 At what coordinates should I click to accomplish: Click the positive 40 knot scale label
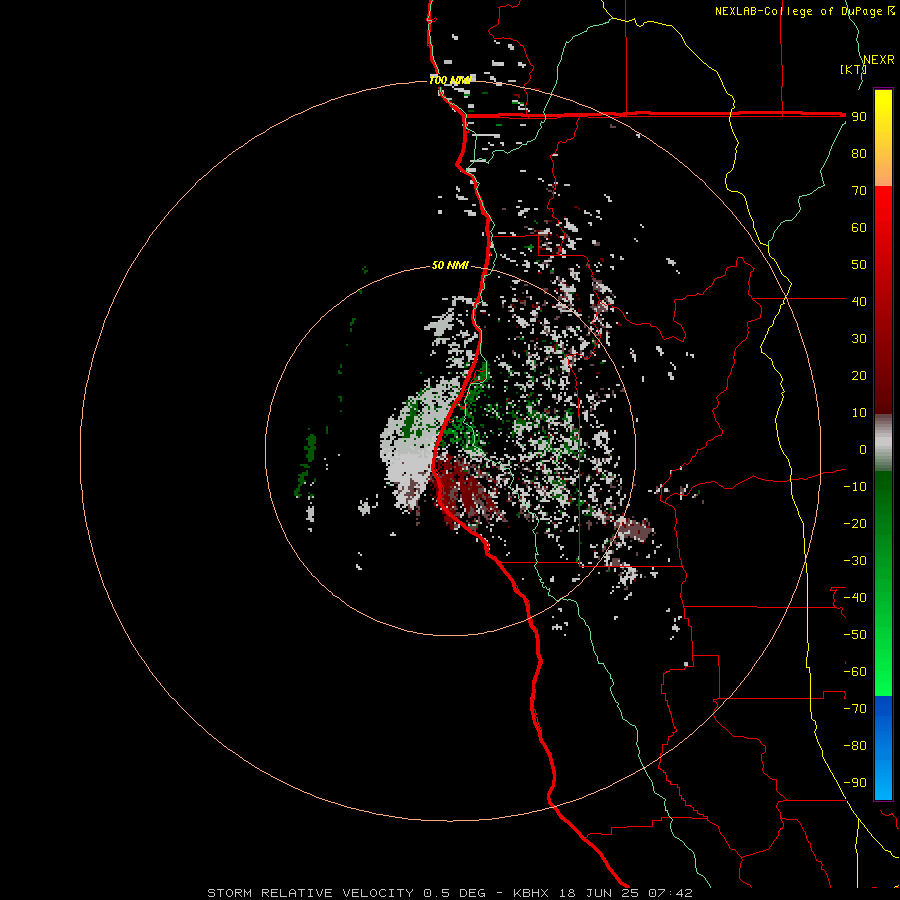coord(859,301)
